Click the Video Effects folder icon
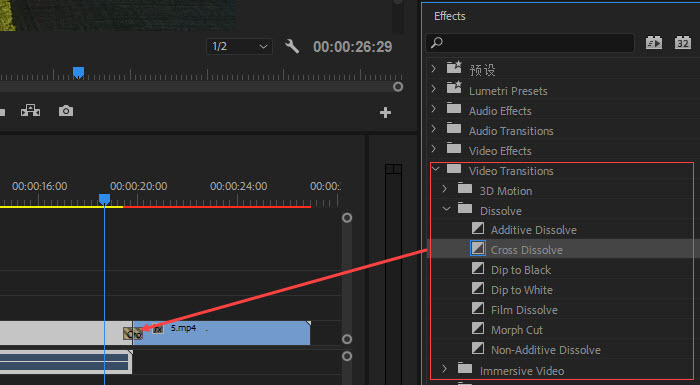Screen dimensions: 700x385 (x=454, y=148)
